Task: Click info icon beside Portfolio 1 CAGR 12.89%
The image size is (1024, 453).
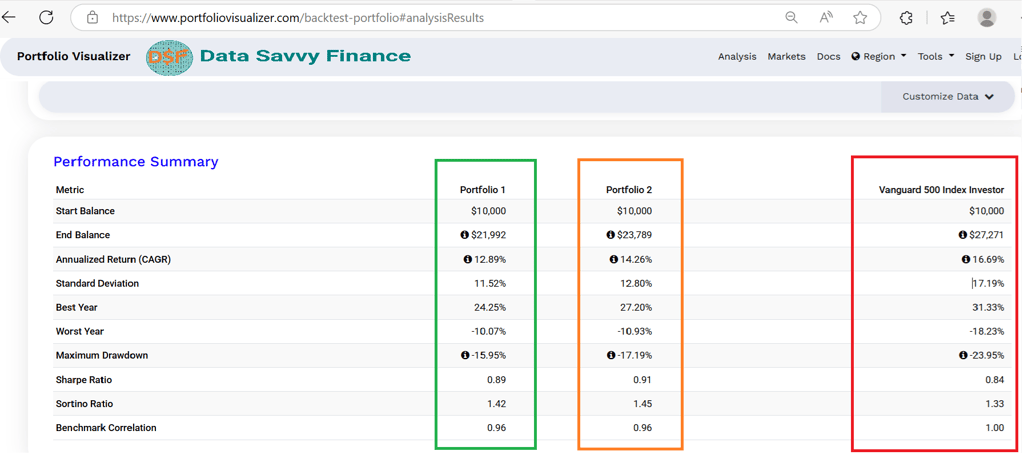Action: pos(468,259)
